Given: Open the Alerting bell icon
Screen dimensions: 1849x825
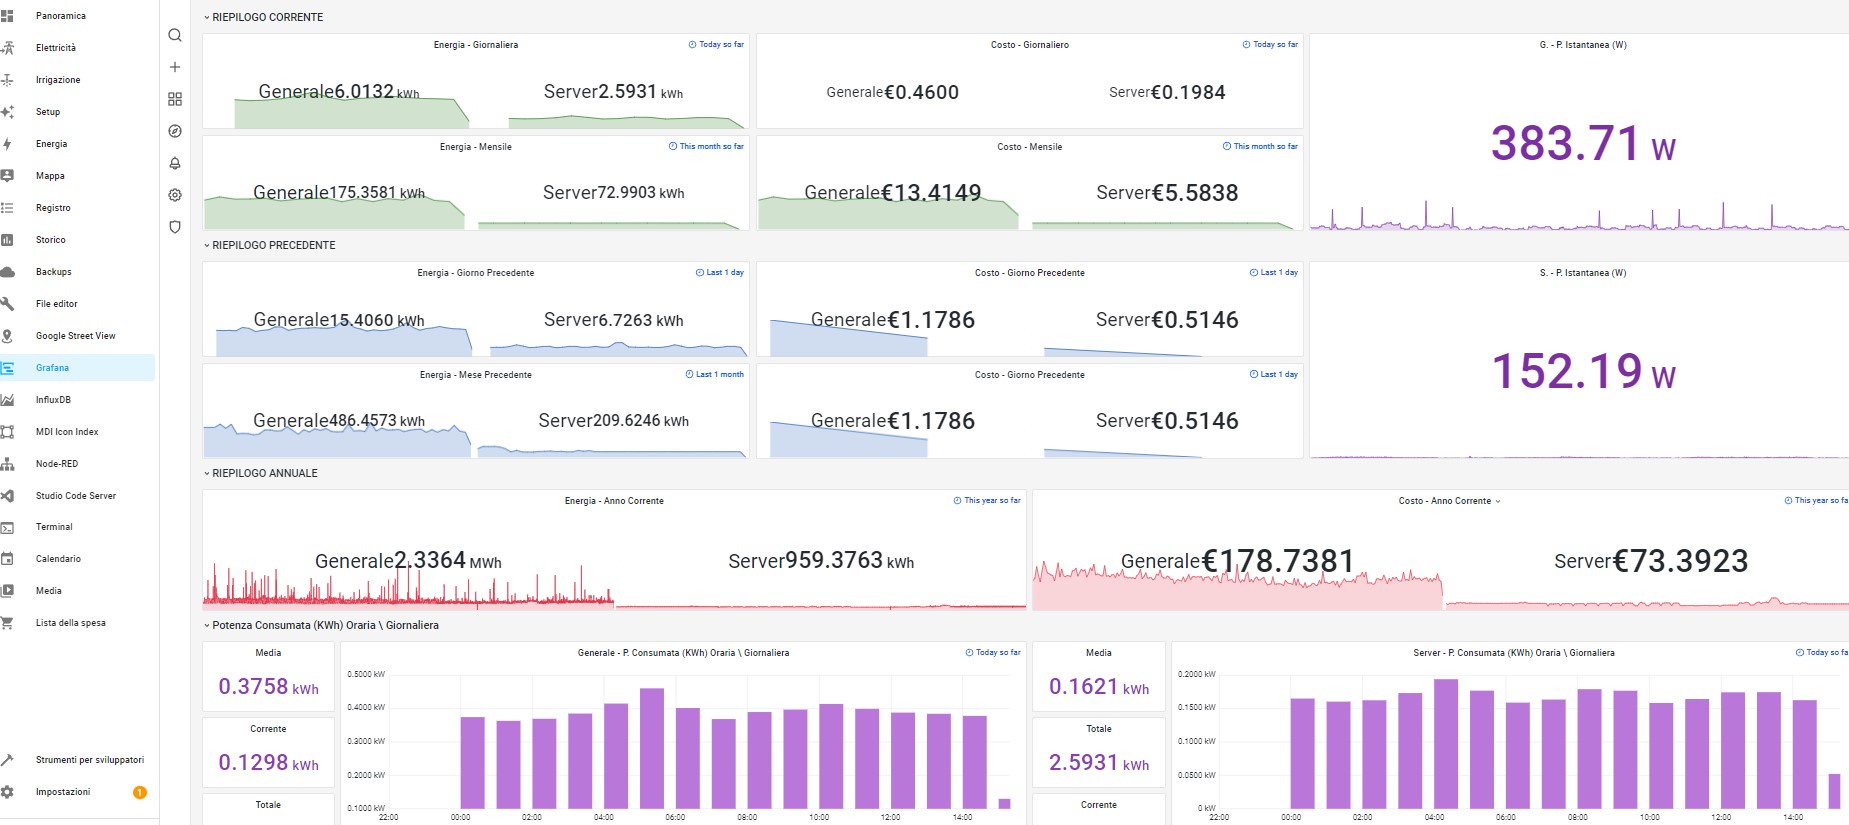Looking at the screenshot, I should point(175,163).
